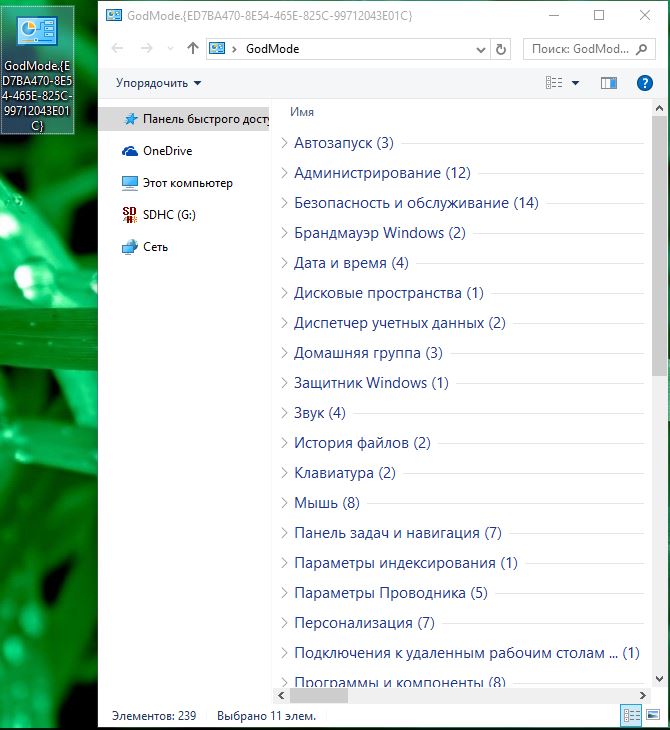Select OneDrive in the navigation pane
The height and width of the screenshot is (730, 670).
point(166,151)
